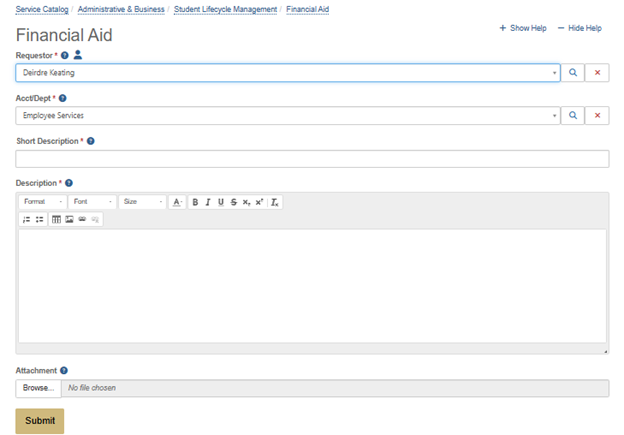Screen dimensions: 624x435
Task: Go to Service Catalog breadcrumb
Action: click(x=42, y=9)
